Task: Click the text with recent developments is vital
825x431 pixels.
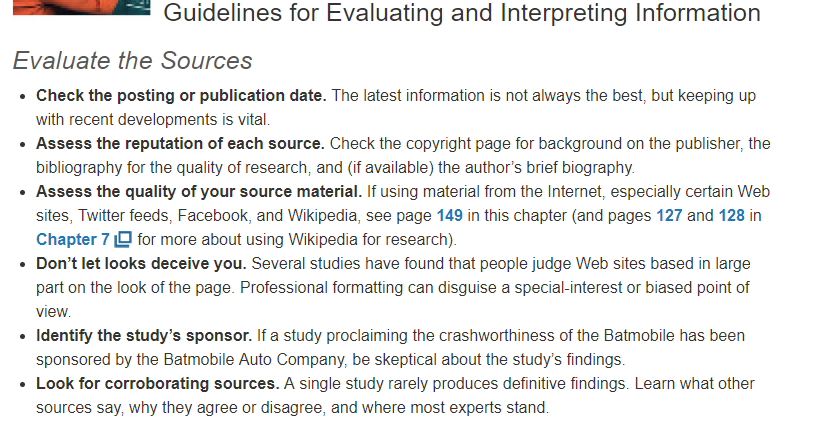Action: coord(153,119)
